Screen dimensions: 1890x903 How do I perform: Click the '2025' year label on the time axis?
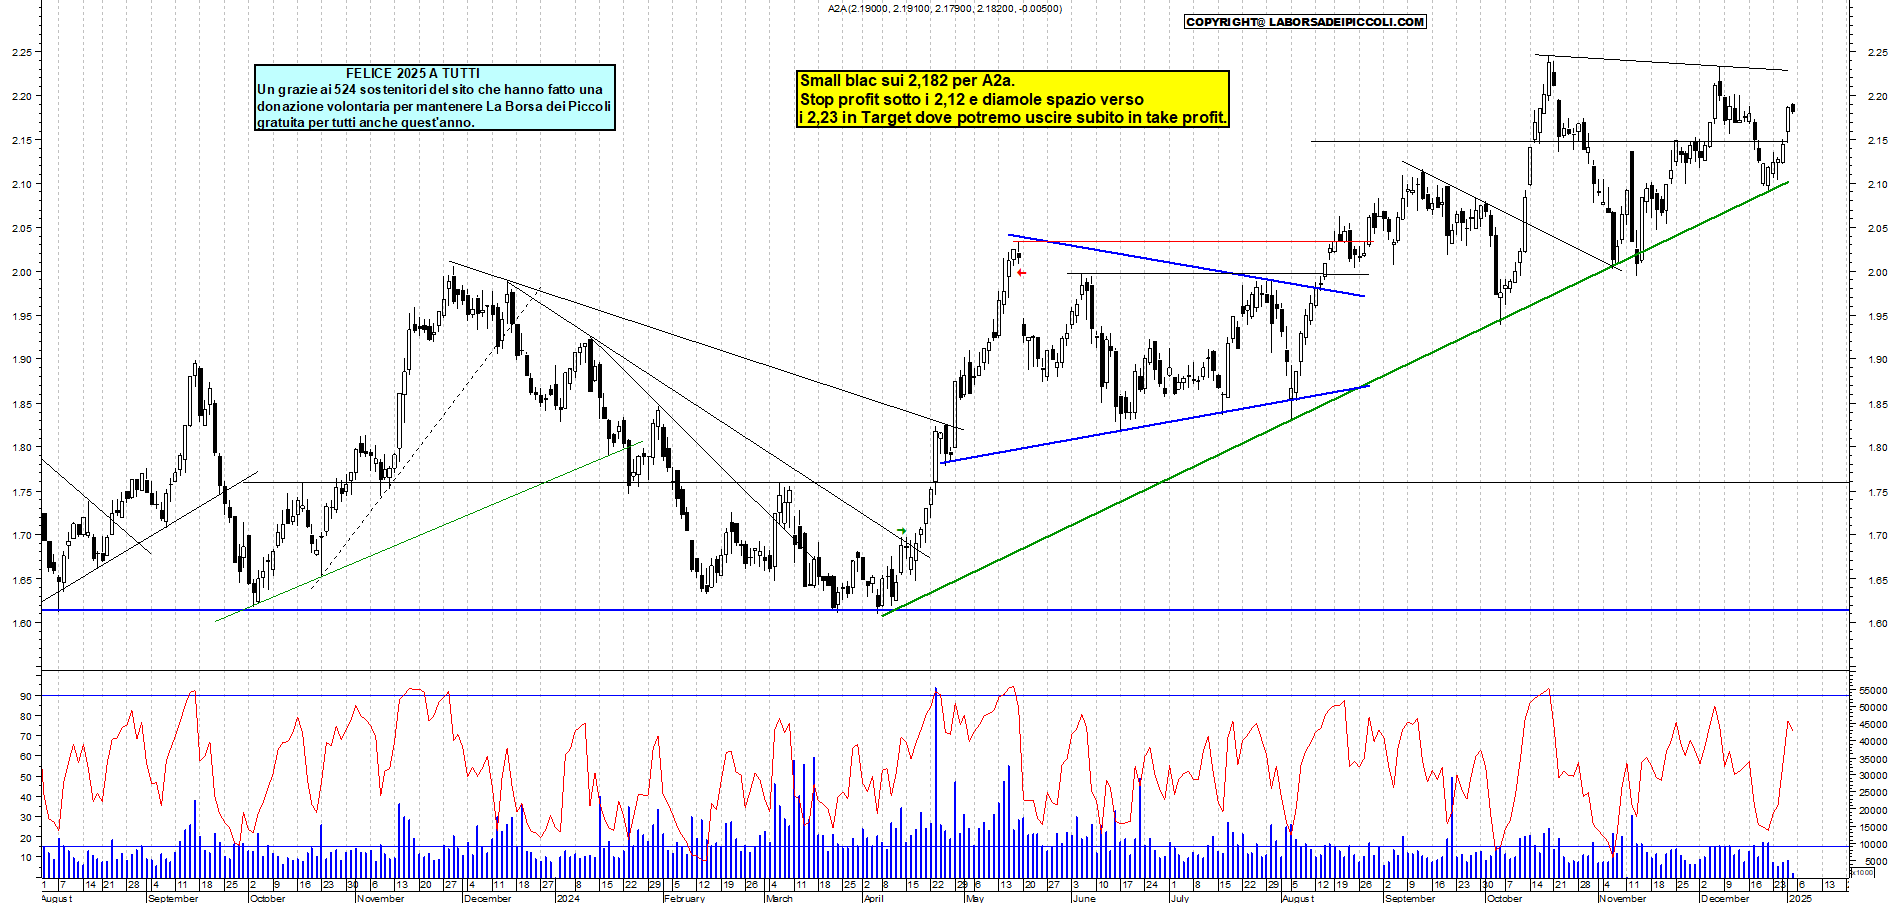click(x=1800, y=898)
